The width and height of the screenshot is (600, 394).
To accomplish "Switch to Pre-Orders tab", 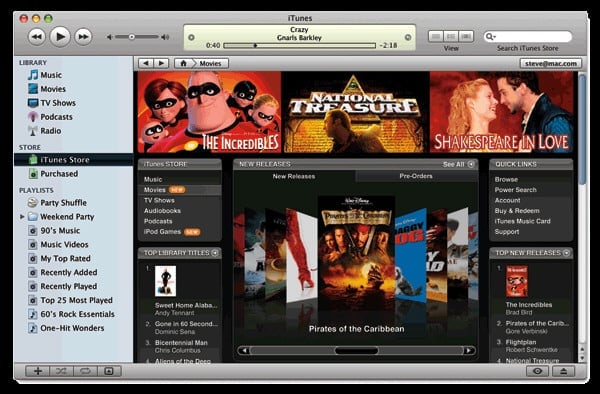I will point(416,176).
